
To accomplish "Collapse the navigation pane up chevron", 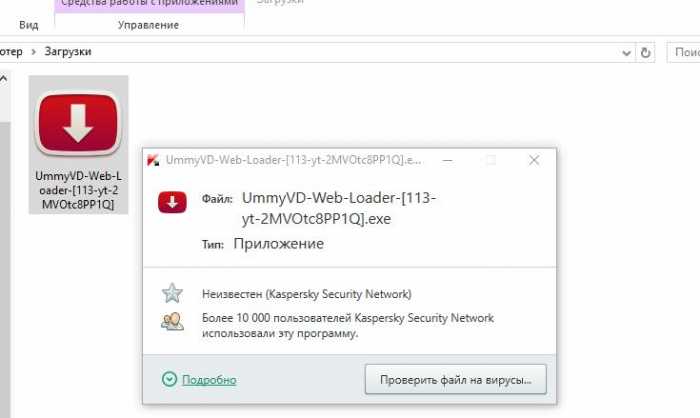I will [4, 79].
